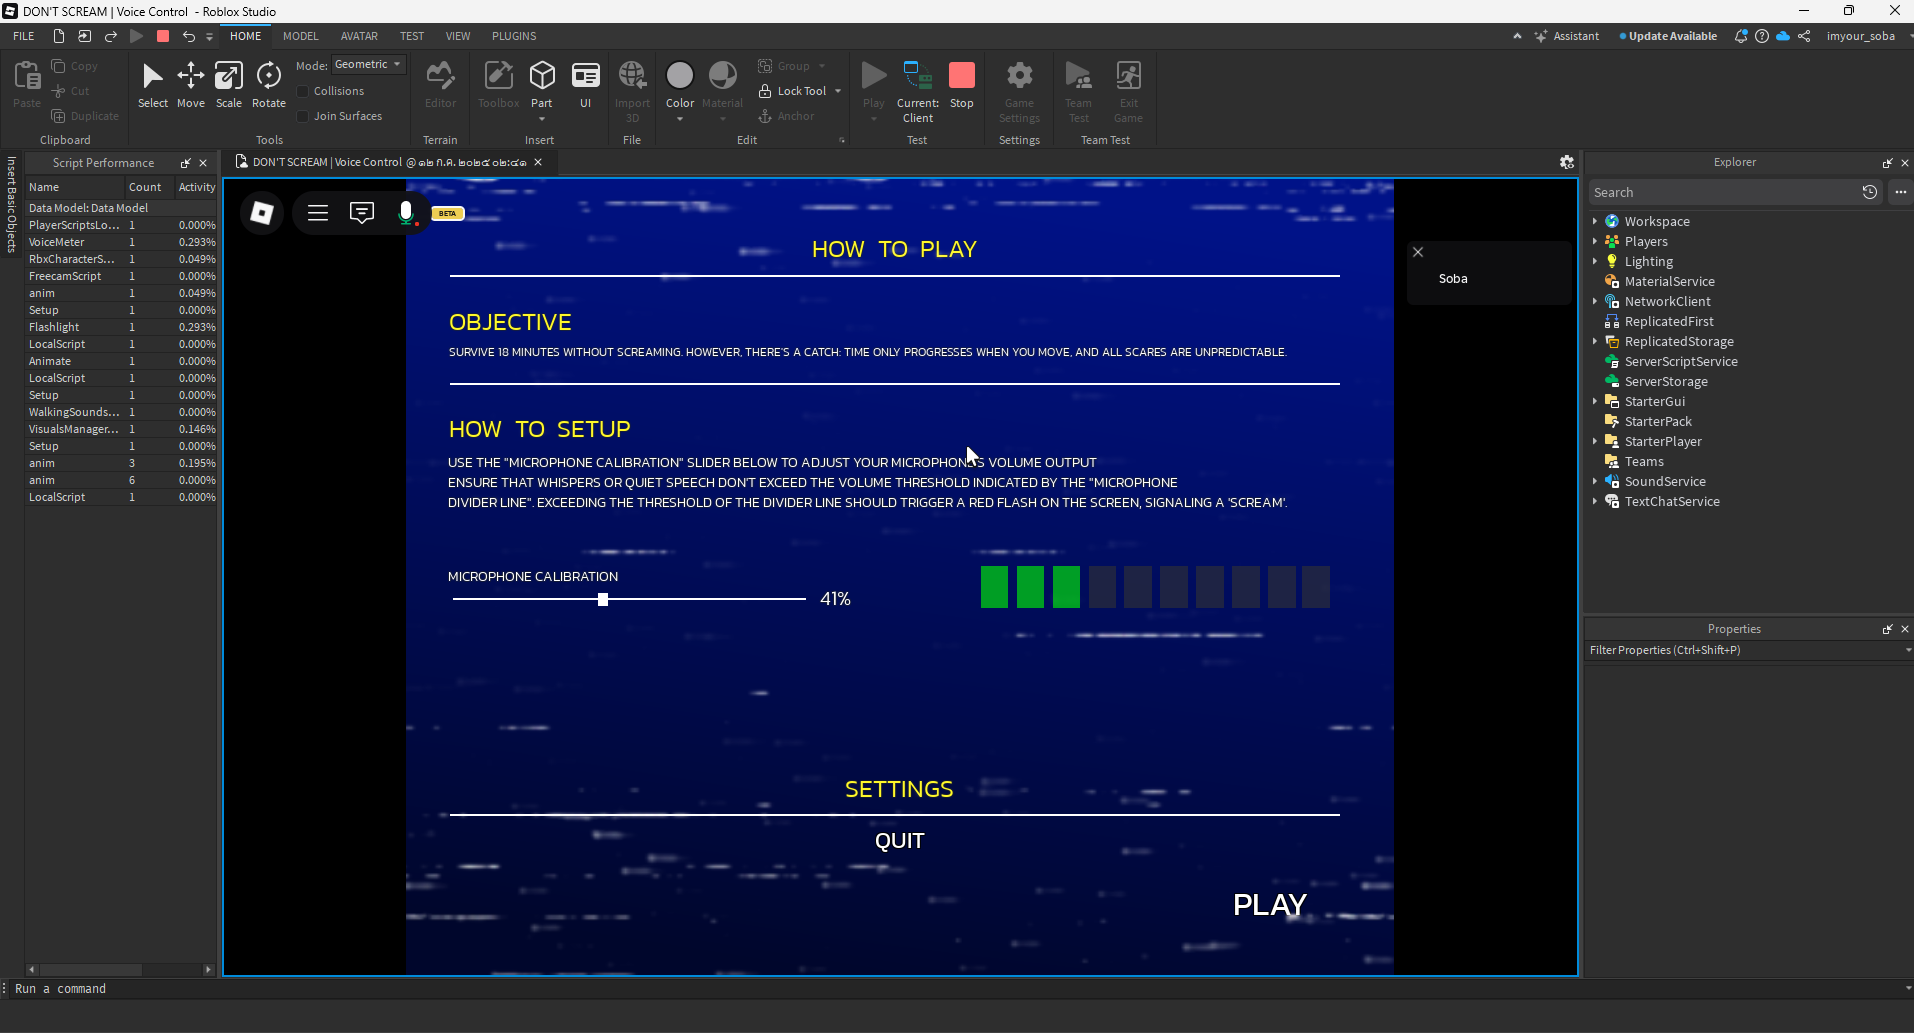Expand the ReplicatedStorage node
The width and height of the screenshot is (1914, 1033).
click(x=1595, y=341)
